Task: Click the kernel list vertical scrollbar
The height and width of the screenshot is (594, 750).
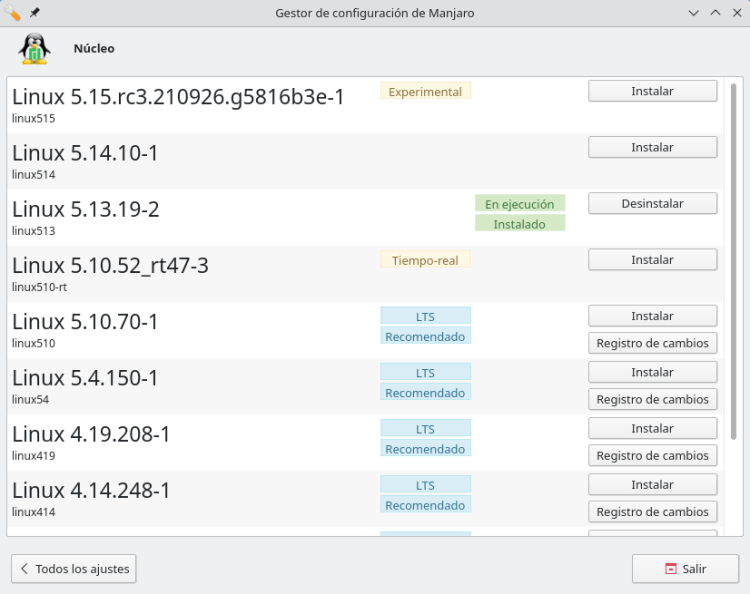Action: tap(735, 260)
